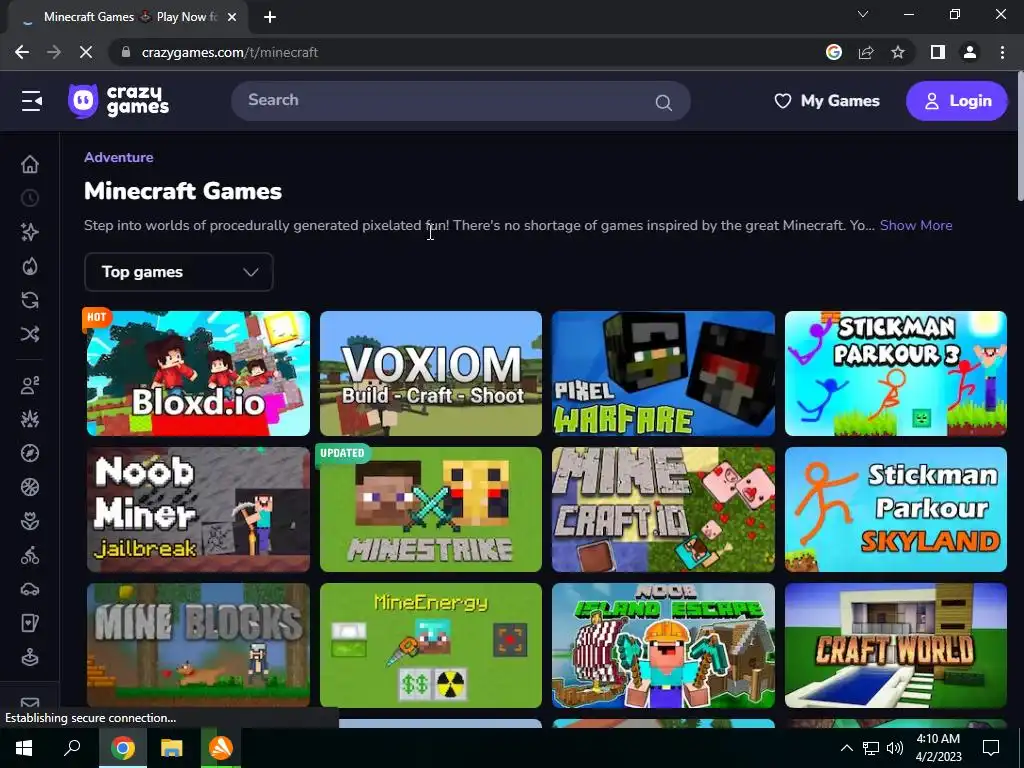Open the MineEnergy game thumbnail
This screenshot has width=1024, height=768.
431,645
